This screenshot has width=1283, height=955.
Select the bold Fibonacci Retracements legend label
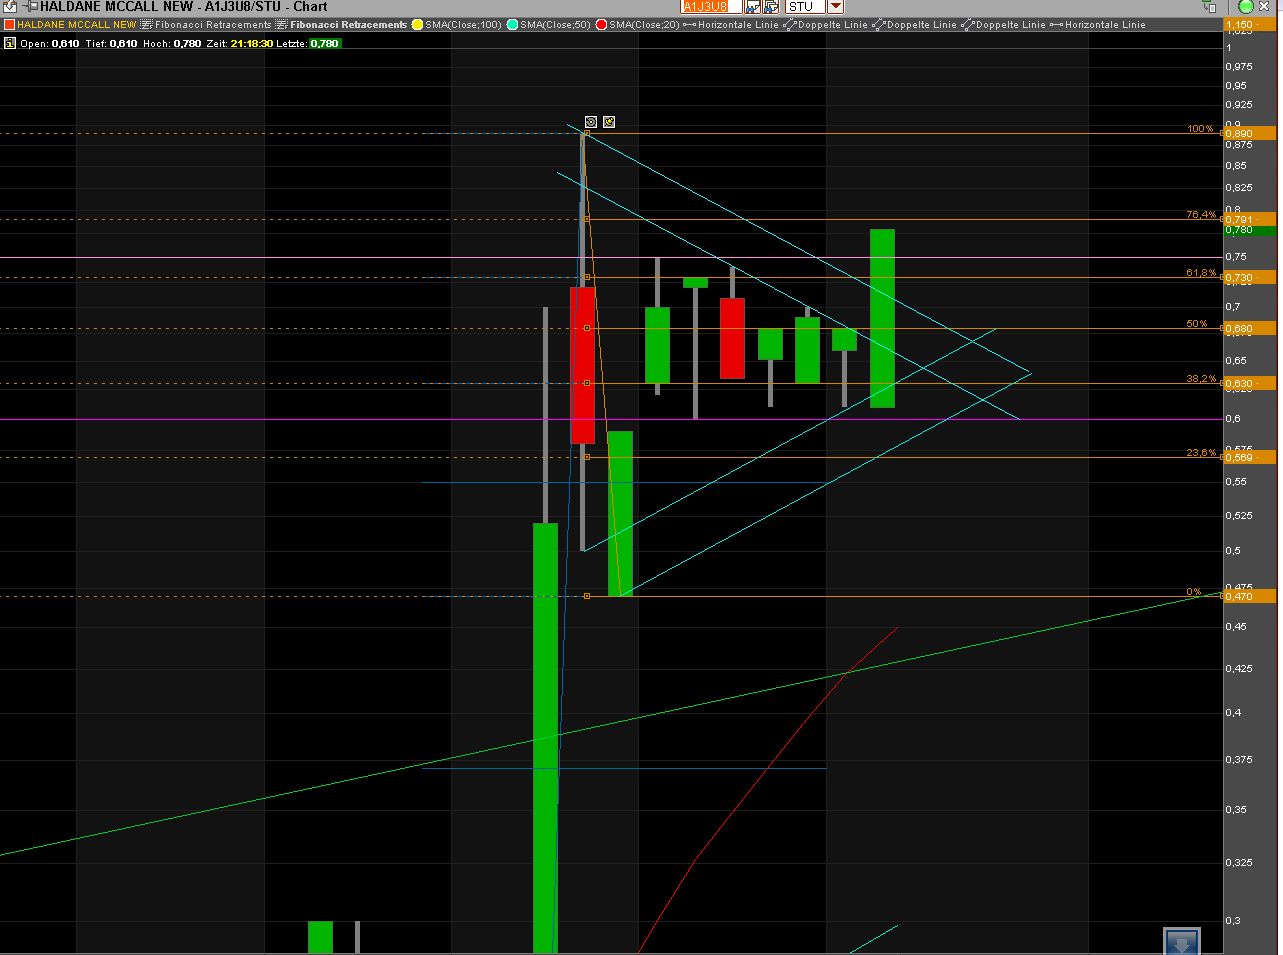[349, 25]
